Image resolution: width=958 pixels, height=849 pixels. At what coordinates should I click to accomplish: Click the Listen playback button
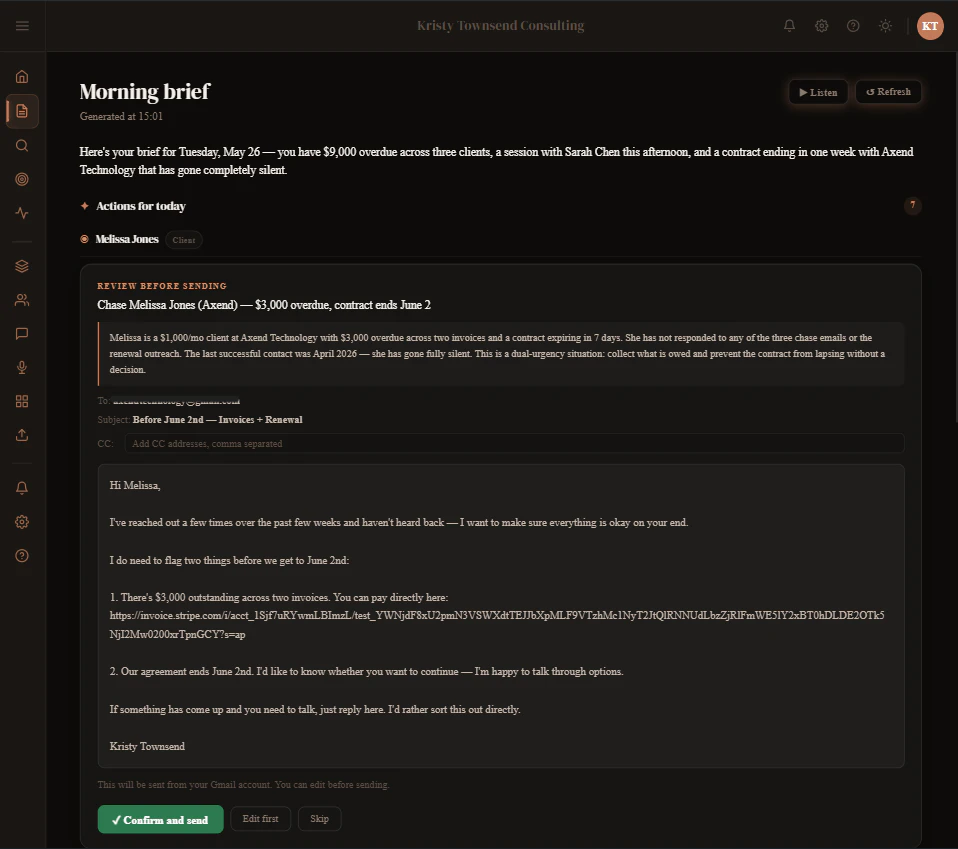(818, 92)
